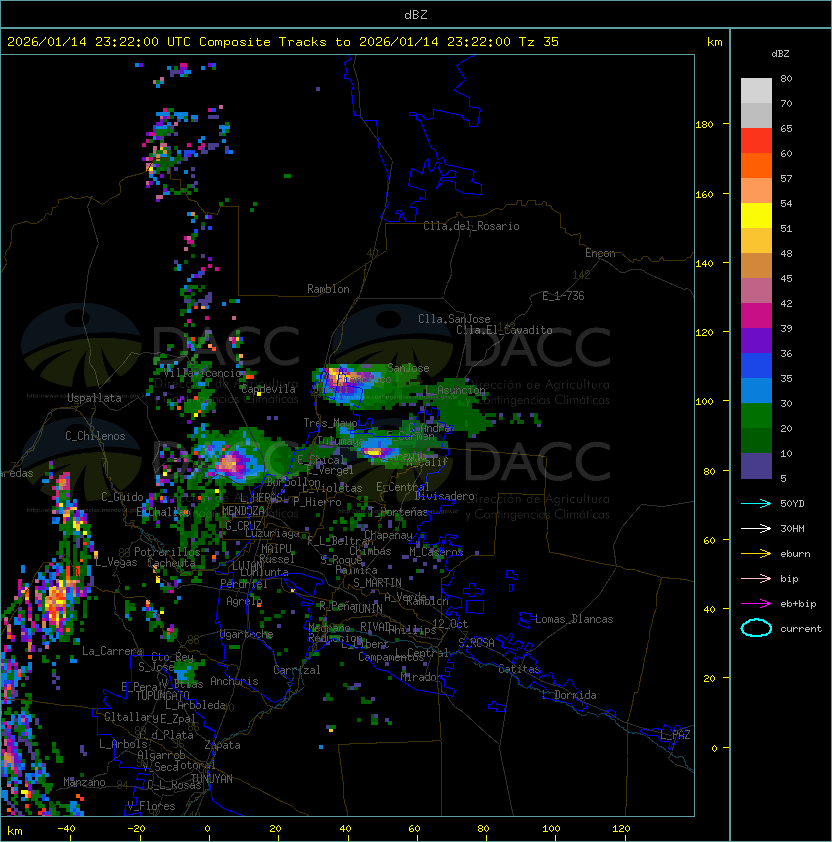This screenshot has height=842, width=832.
Task: Click the '180' tick on vertical km axis
Action: click(x=704, y=125)
